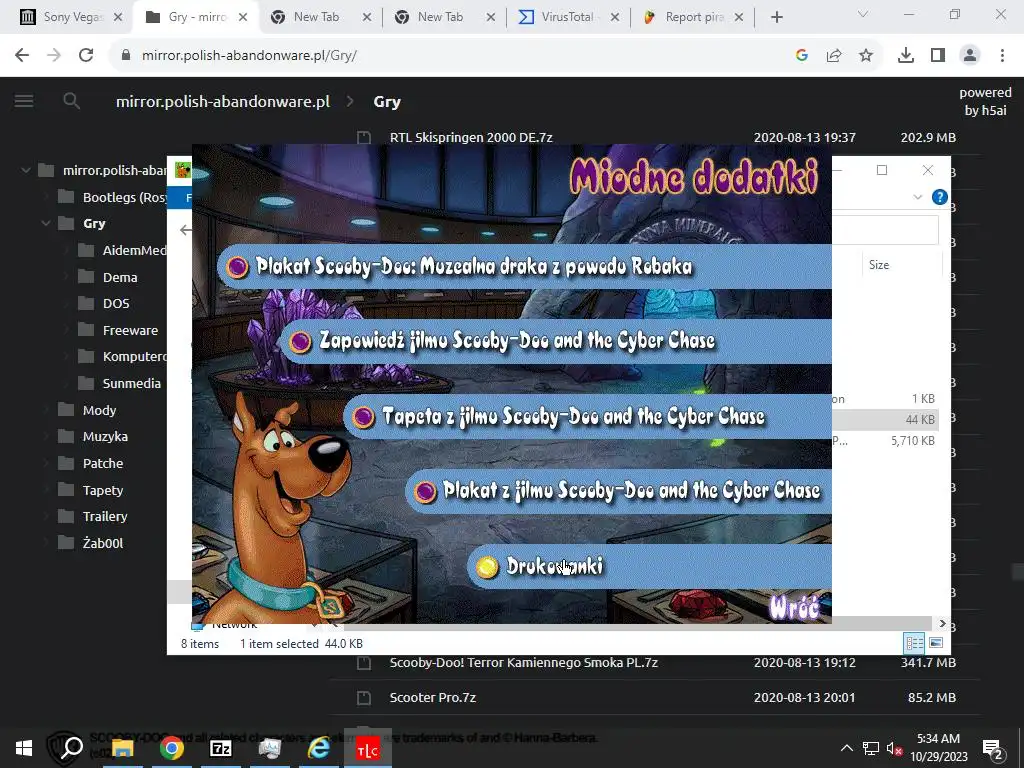This screenshot has width=1024, height=768.
Task: Toggle Chrome side panel icon
Action: 938,56
